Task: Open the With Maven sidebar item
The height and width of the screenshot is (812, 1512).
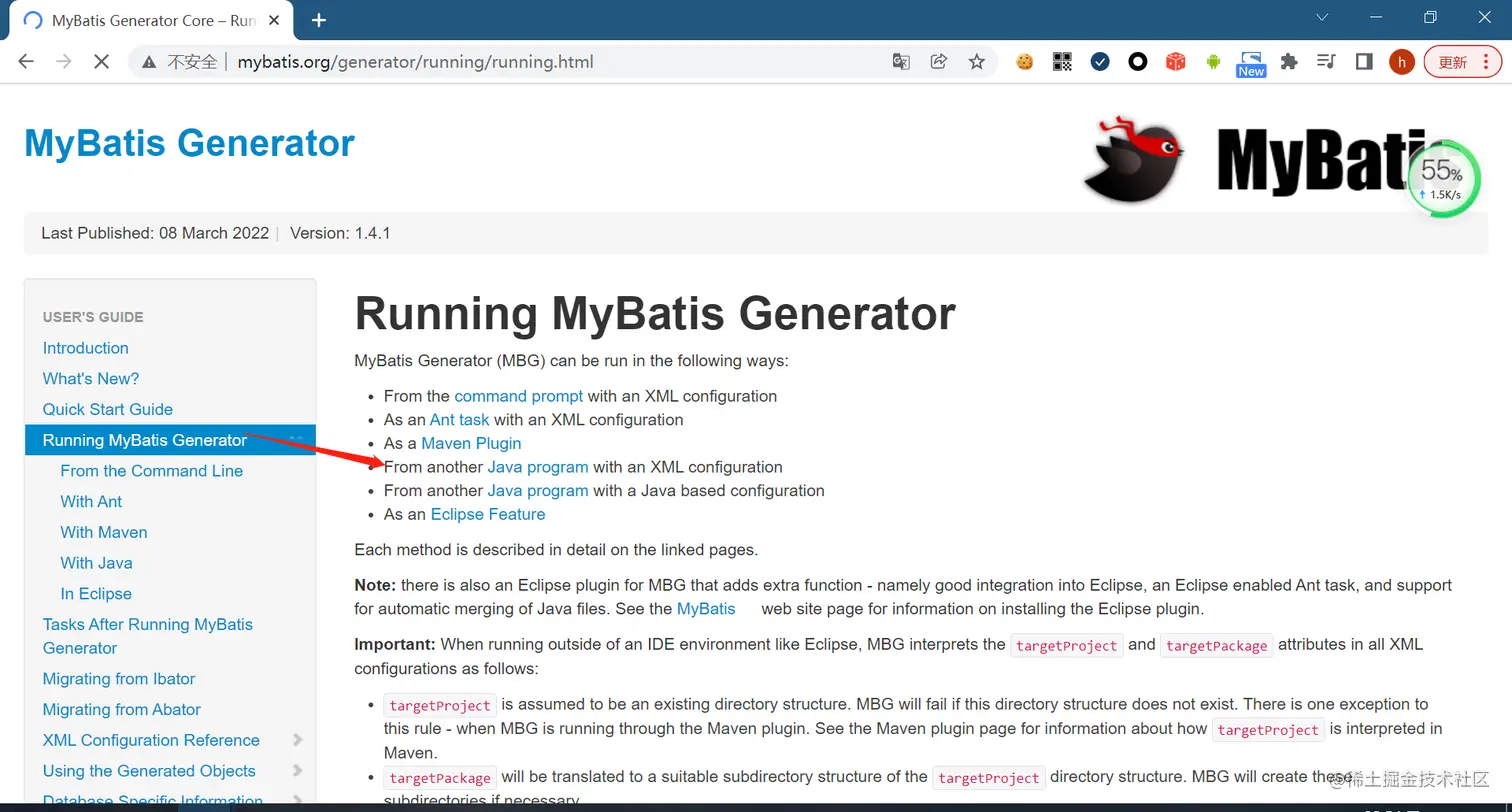Action: coord(104,532)
